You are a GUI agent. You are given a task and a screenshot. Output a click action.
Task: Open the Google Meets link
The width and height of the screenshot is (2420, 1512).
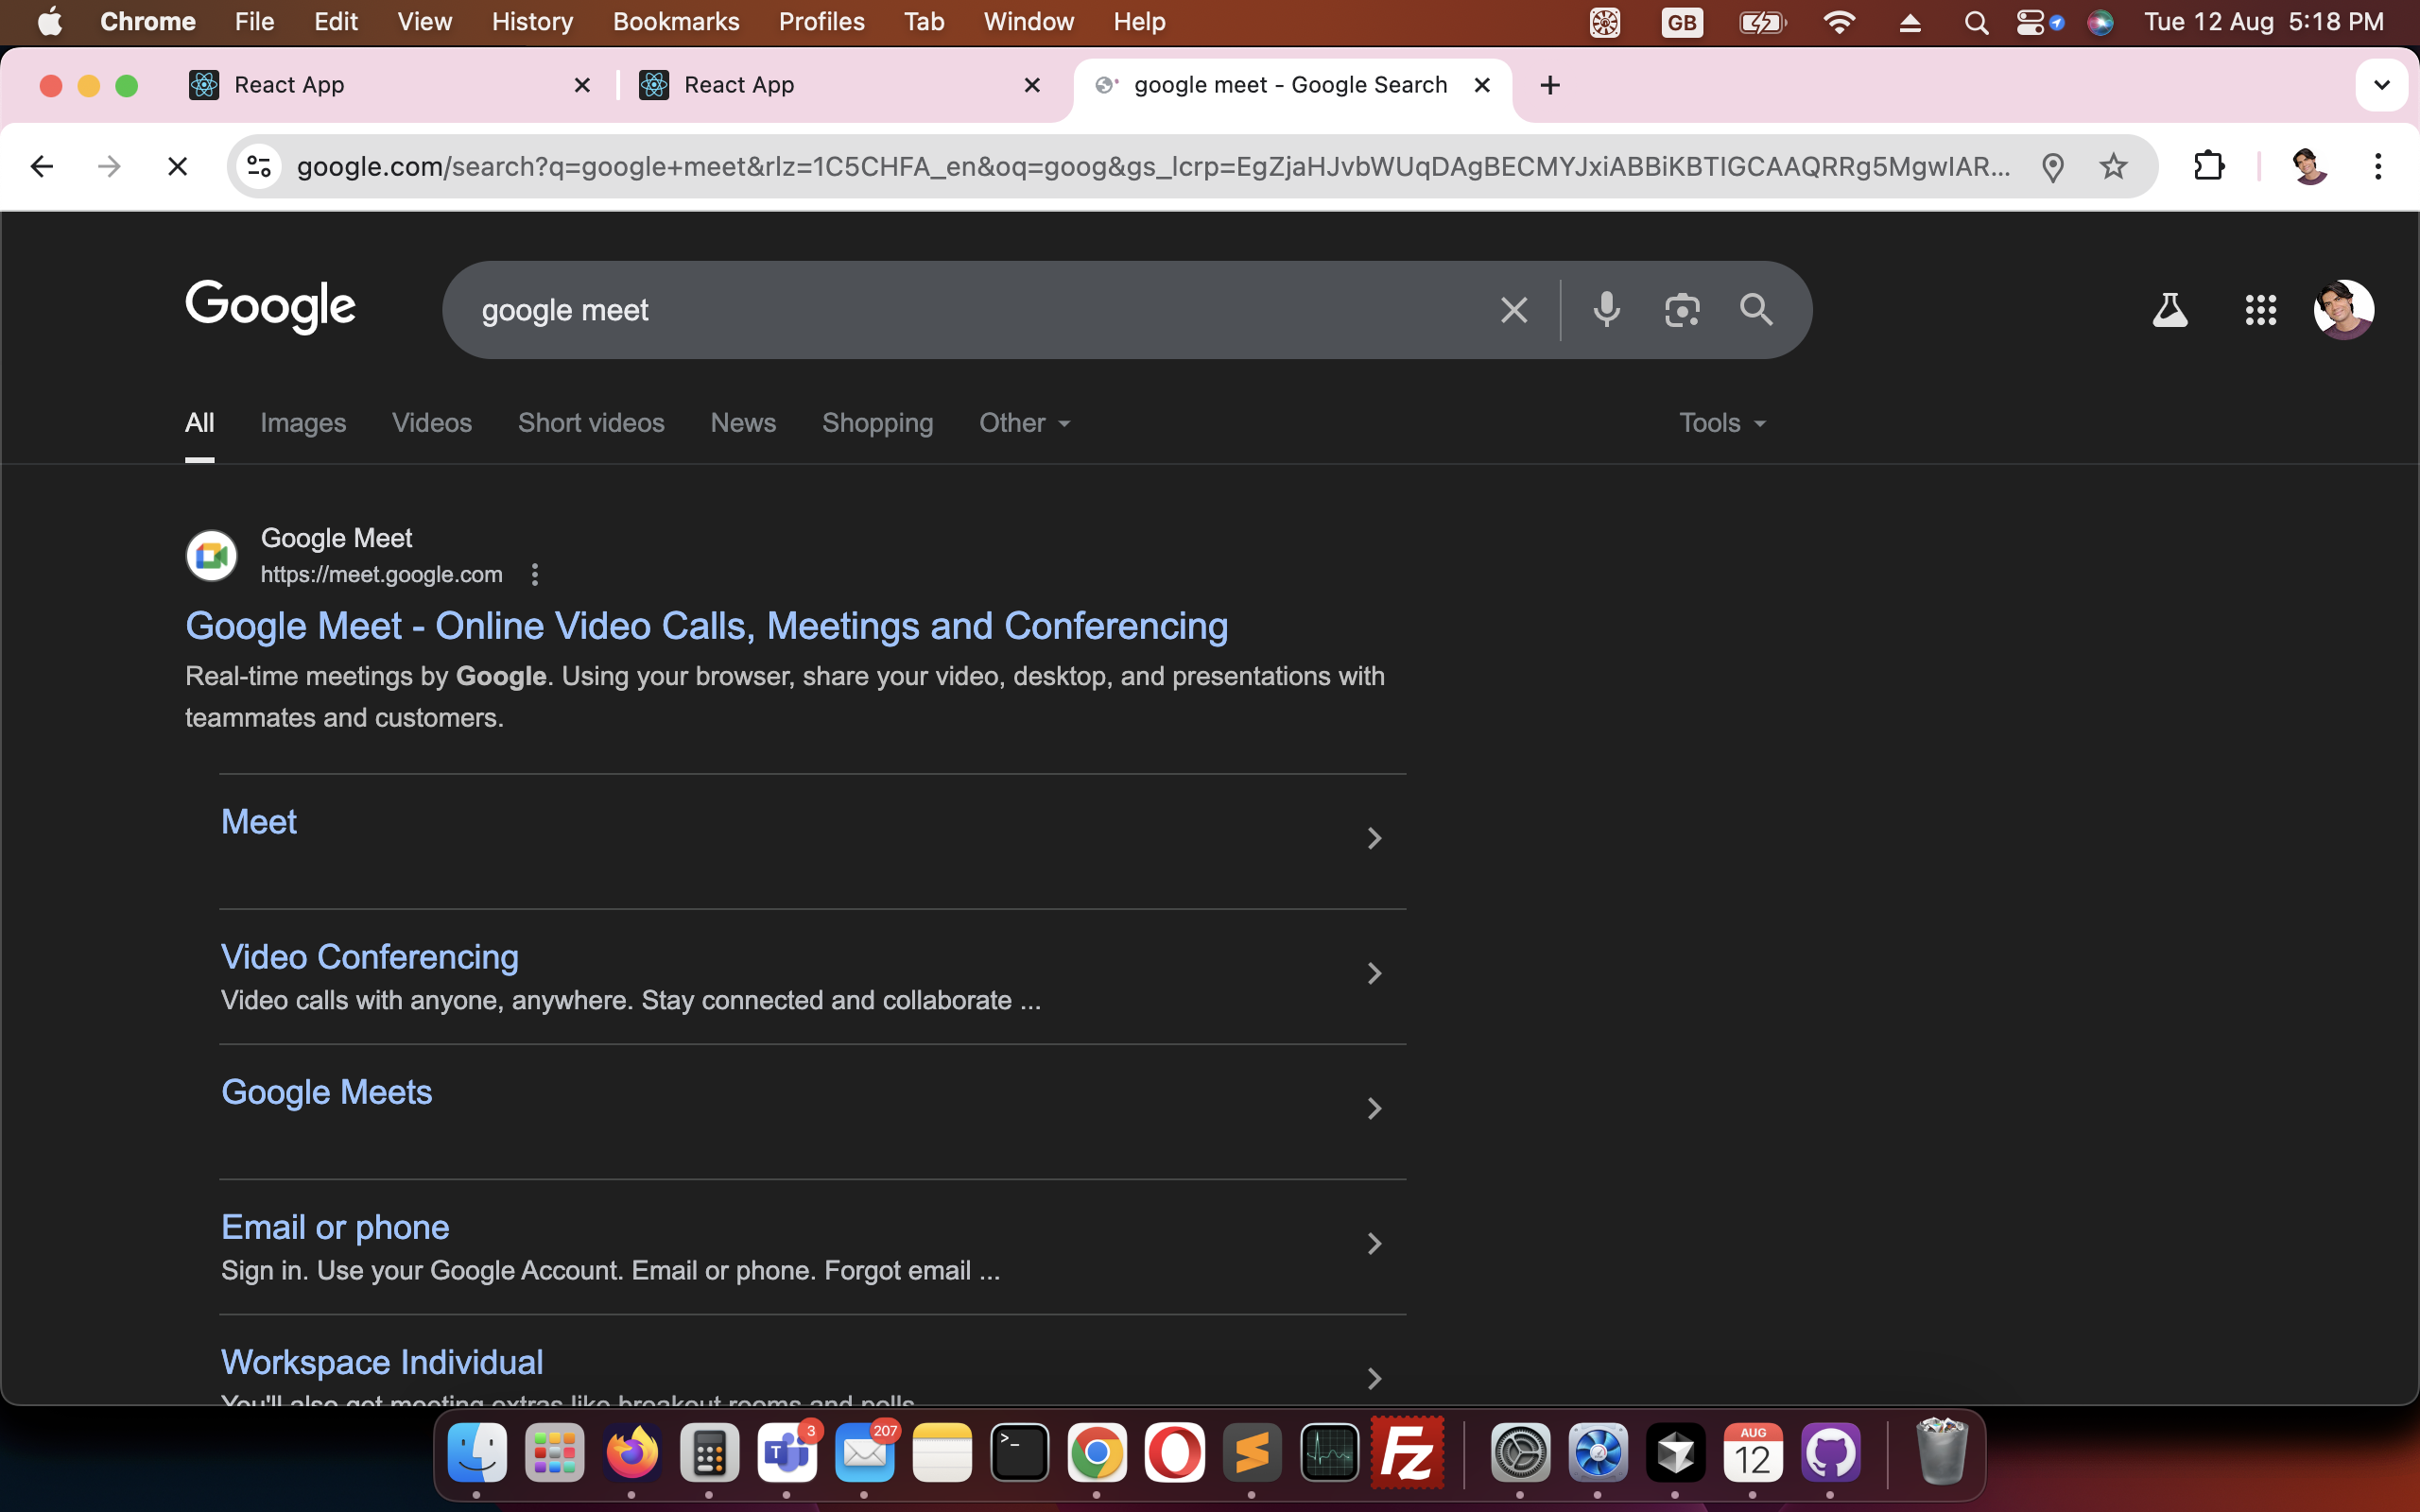click(x=327, y=1092)
